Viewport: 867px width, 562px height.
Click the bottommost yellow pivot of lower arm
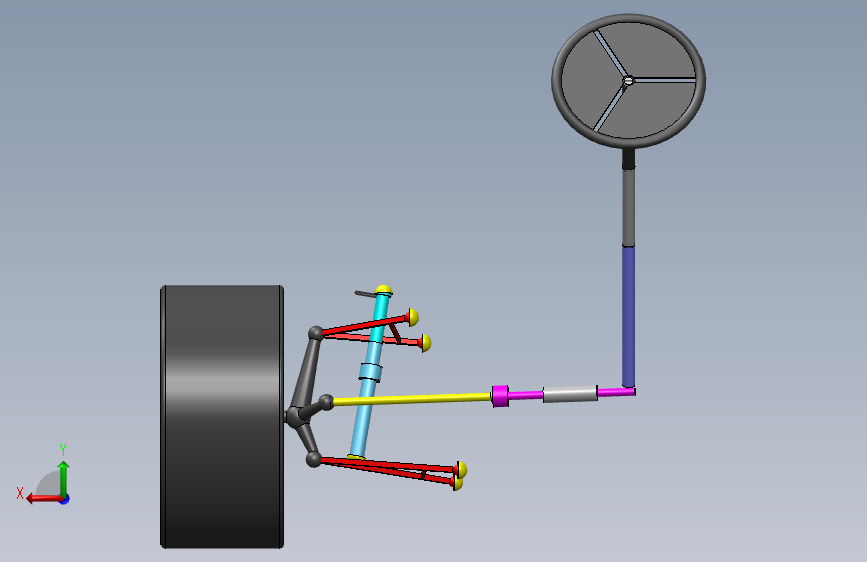458,483
